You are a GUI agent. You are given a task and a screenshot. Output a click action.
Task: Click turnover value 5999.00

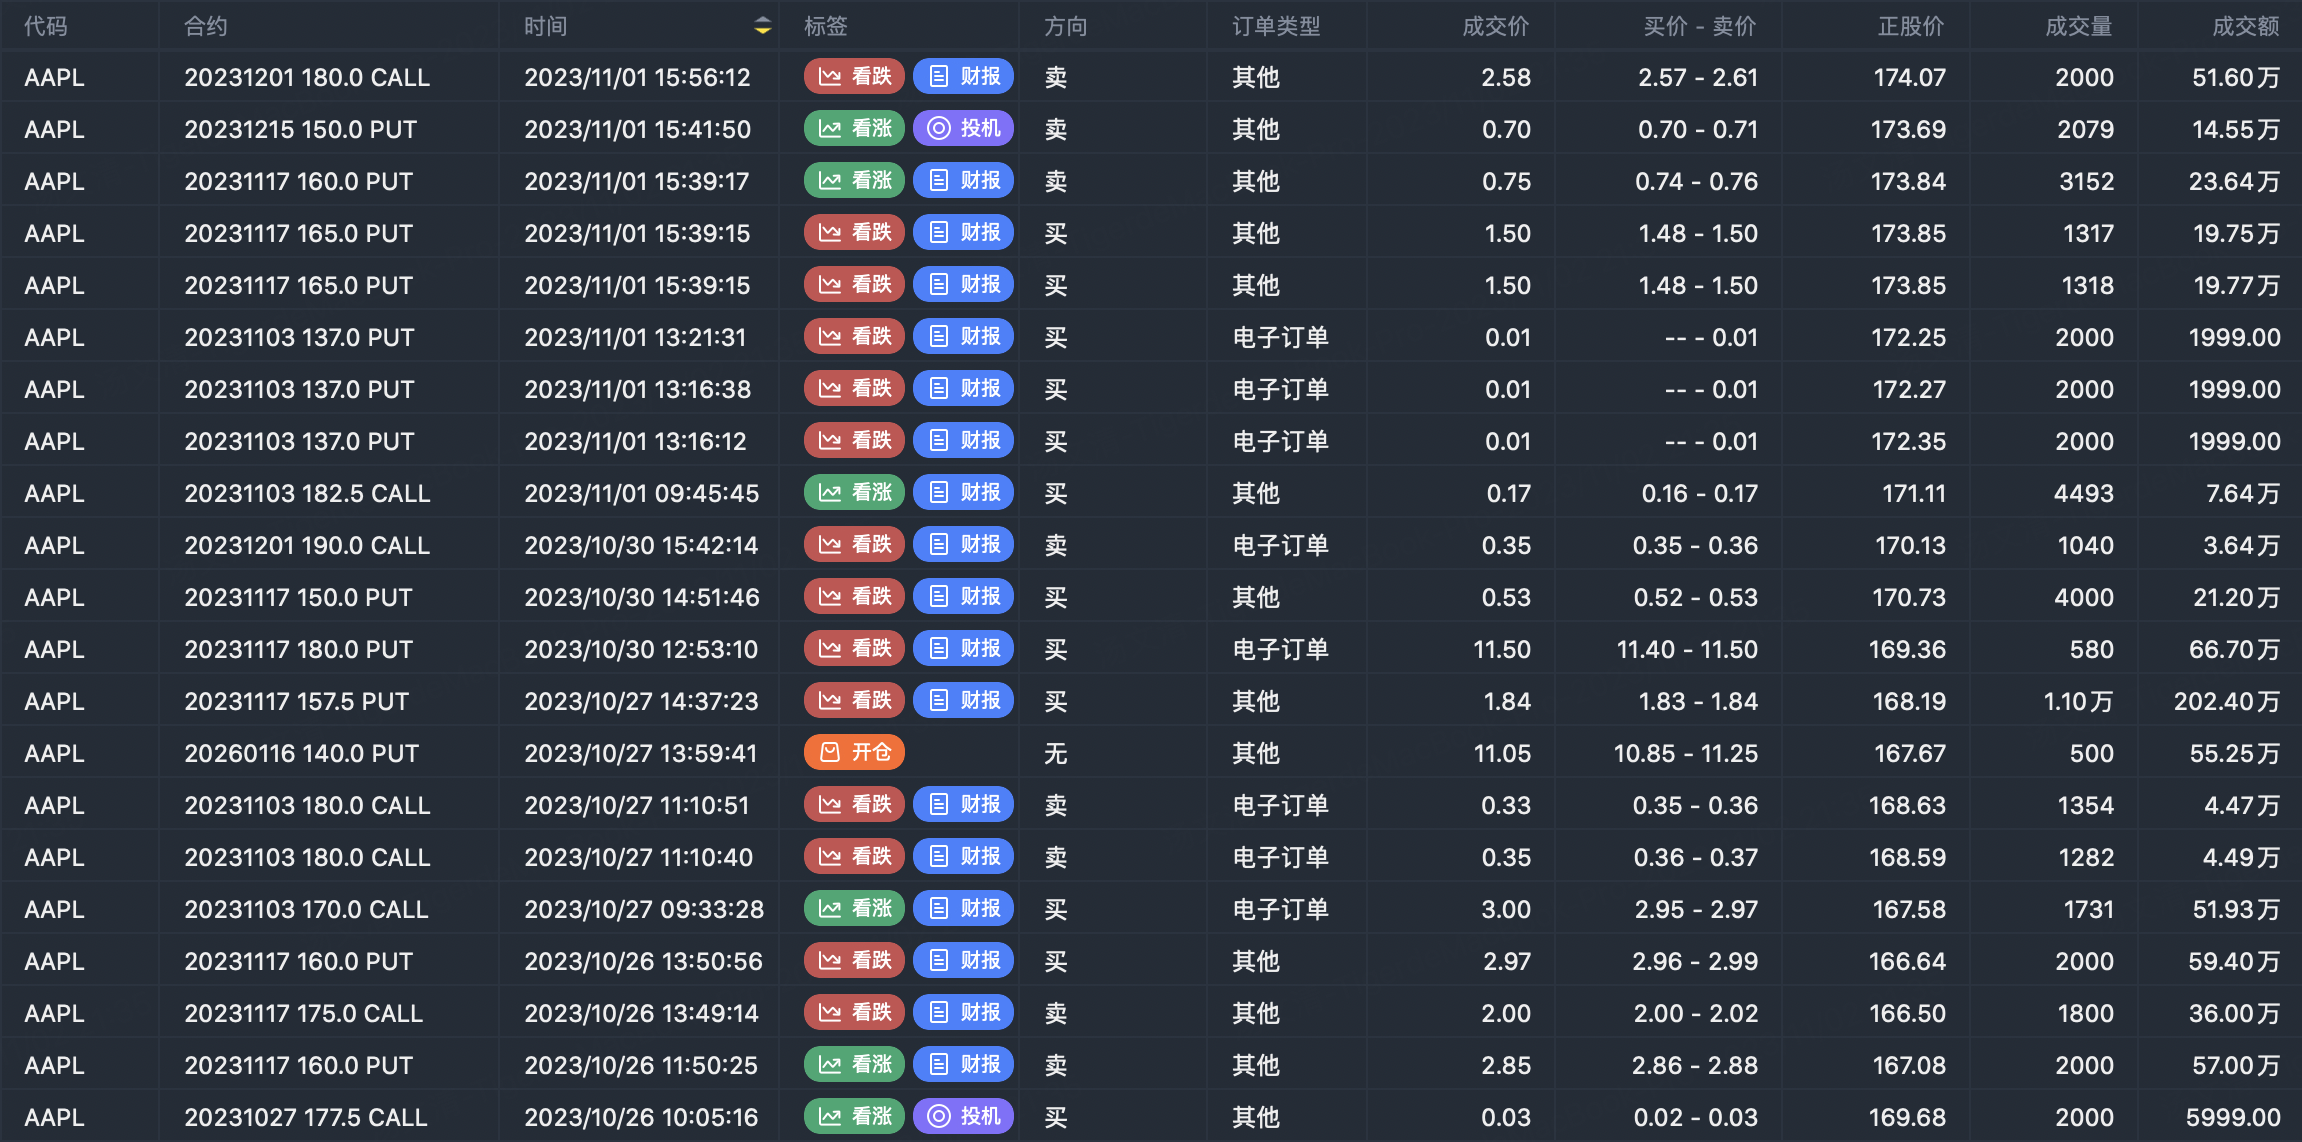click(x=2233, y=1117)
